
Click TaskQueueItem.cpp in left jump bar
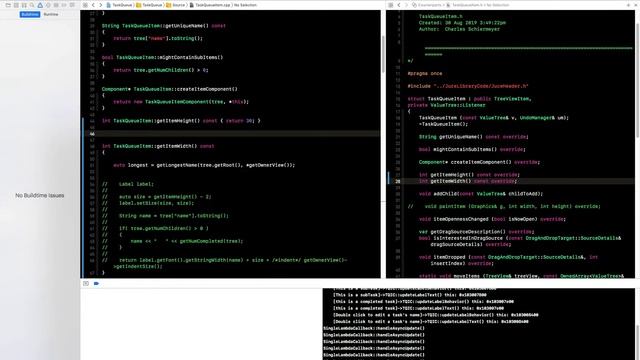[x=210, y=5]
